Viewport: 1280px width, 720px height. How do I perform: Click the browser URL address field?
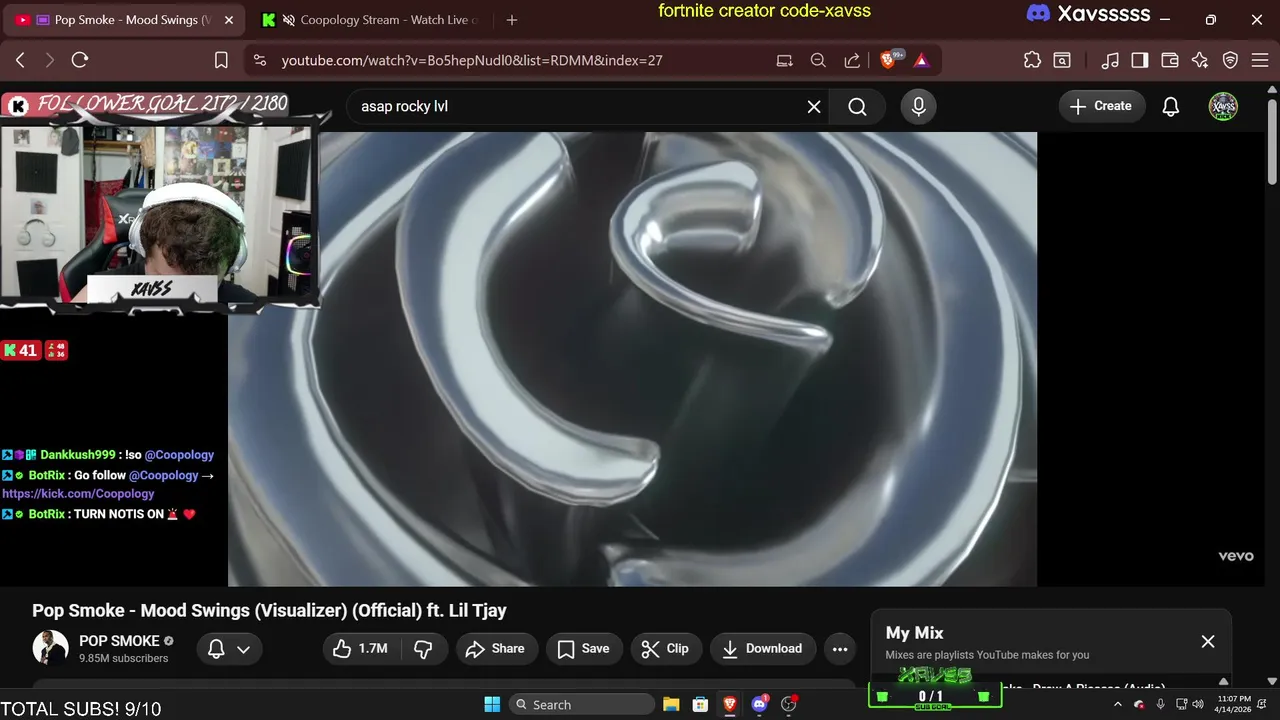tap(520, 60)
